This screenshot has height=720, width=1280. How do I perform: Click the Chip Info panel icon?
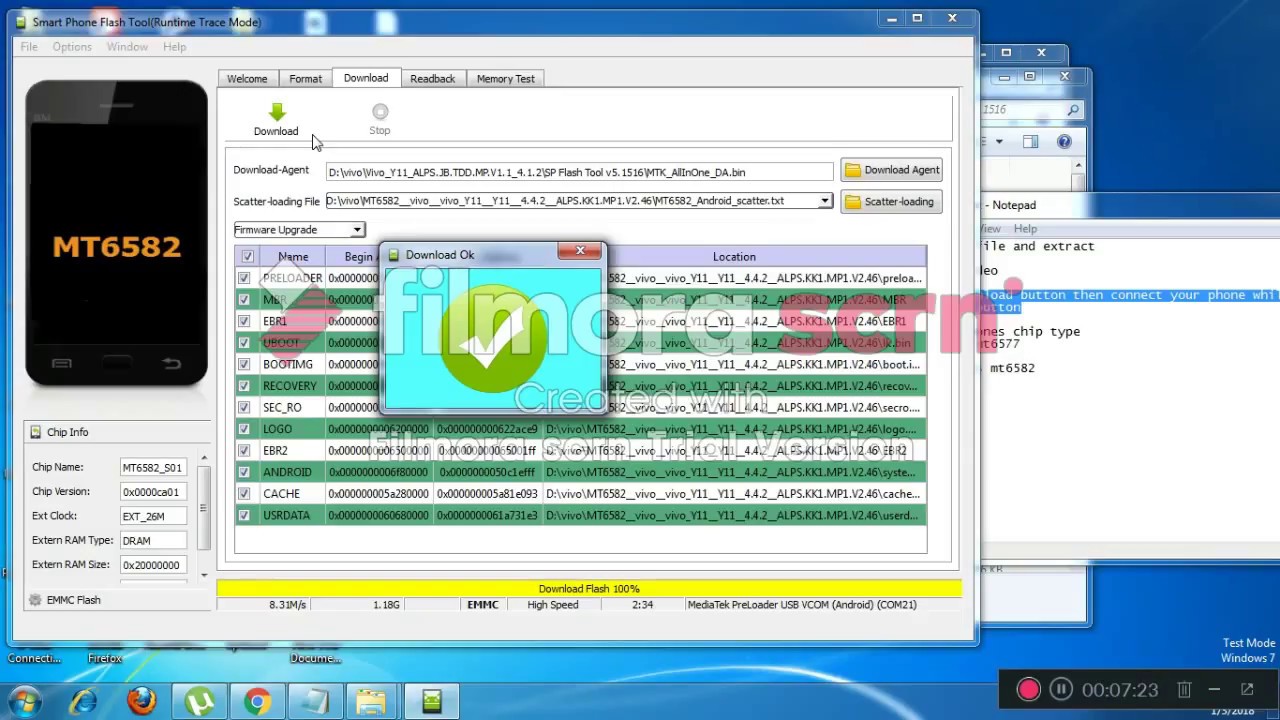35,432
